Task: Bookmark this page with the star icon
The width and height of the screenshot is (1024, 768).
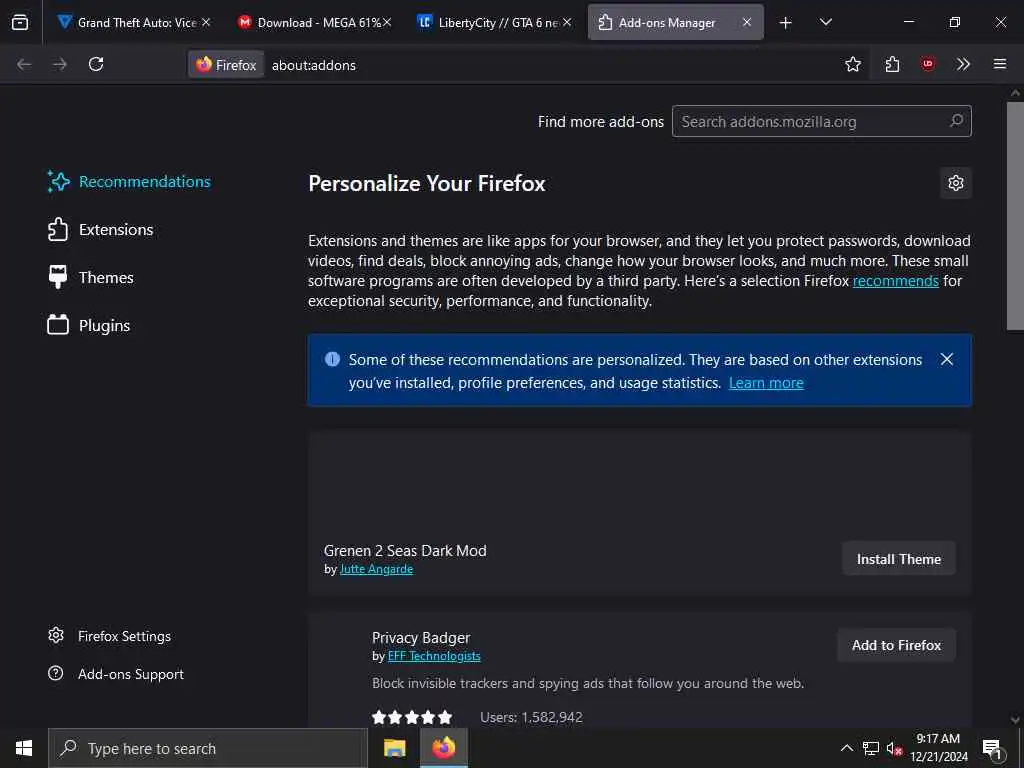Action: [x=852, y=64]
